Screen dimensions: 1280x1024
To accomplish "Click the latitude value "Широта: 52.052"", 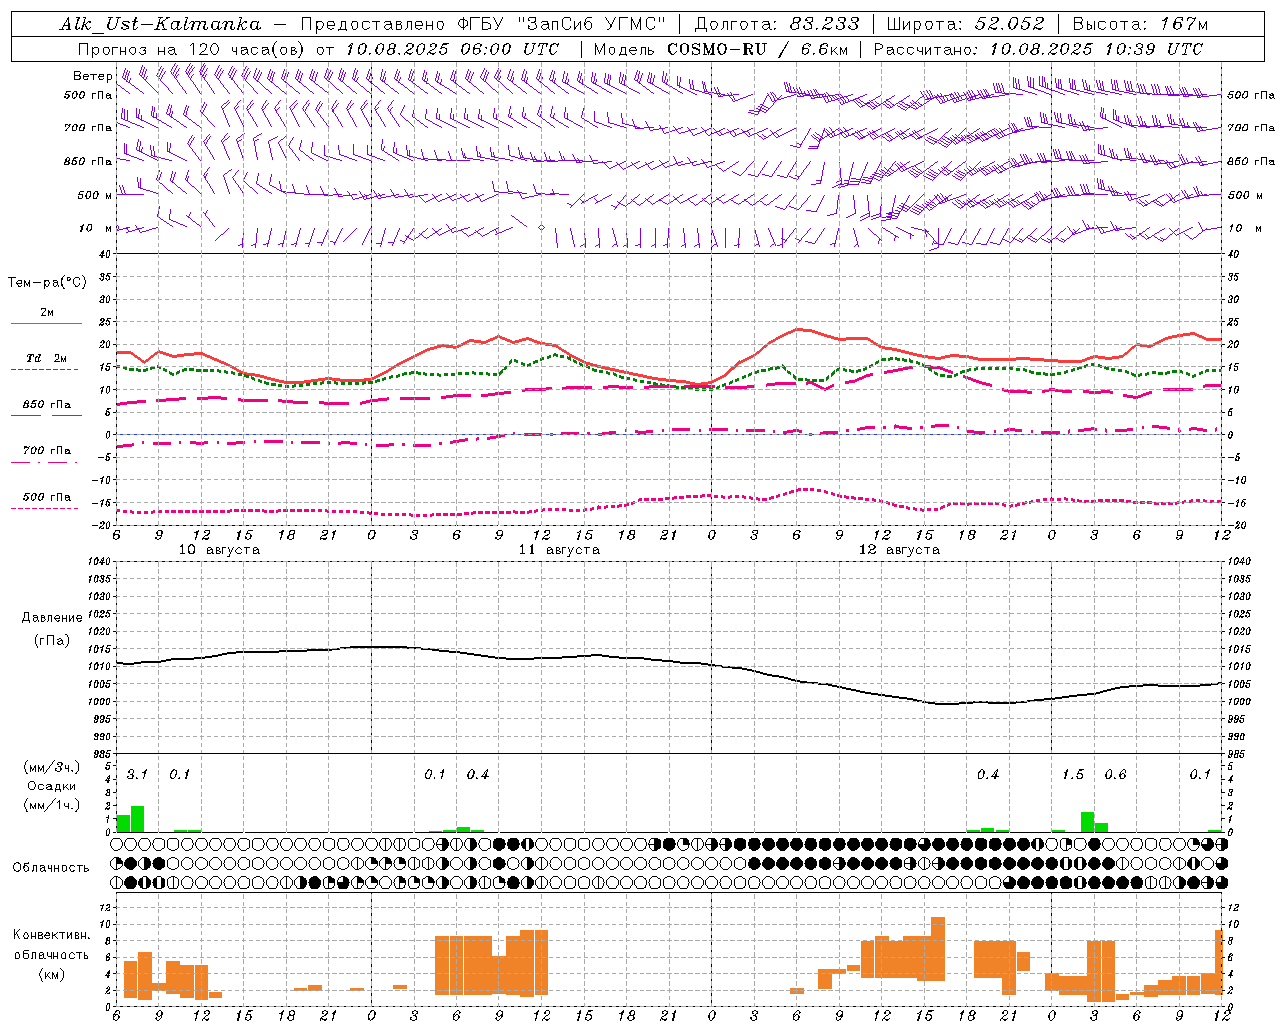I will click(x=966, y=24).
